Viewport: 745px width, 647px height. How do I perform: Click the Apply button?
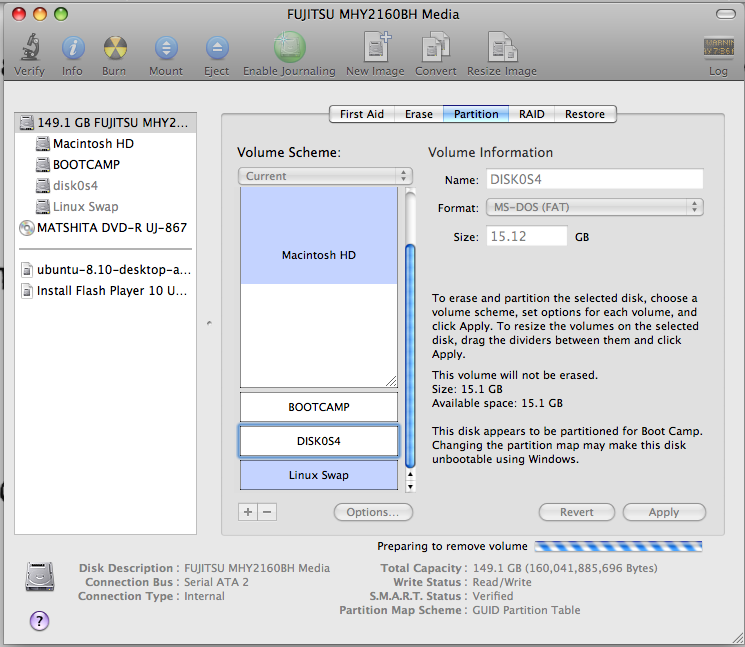(x=664, y=512)
